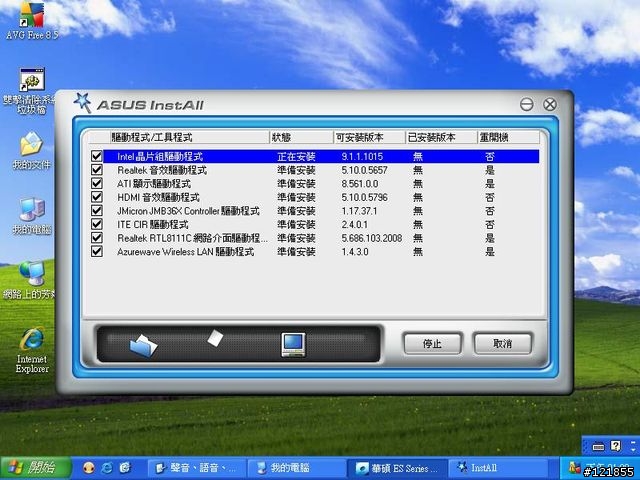Close the ASUS InstAll window
This screenshot has width=640, height=480.
pyautogui.click(x=550, y=104)
